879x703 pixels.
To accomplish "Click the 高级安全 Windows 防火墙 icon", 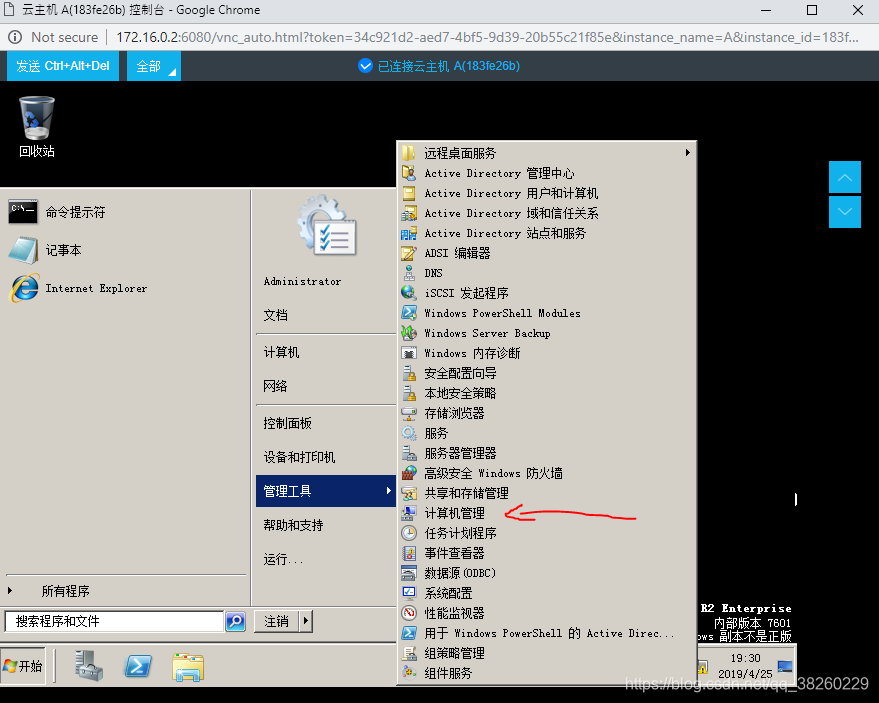I will pyautogui.click(x=409, y=473).
